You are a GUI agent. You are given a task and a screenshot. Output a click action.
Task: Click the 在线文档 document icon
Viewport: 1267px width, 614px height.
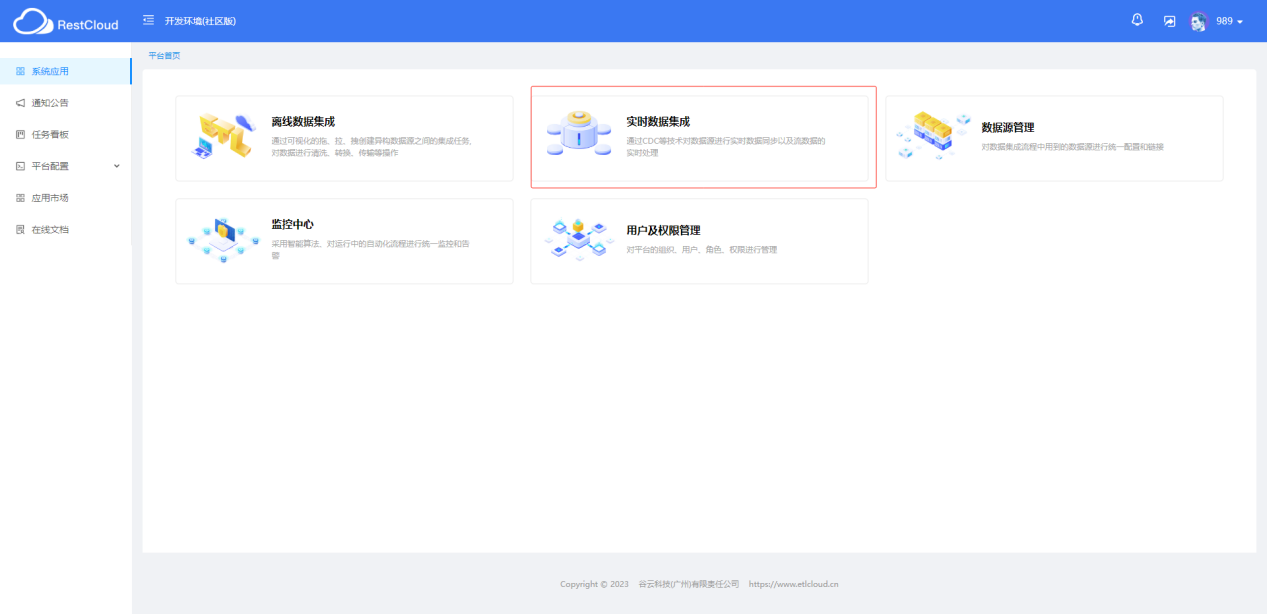pos(20,229)
